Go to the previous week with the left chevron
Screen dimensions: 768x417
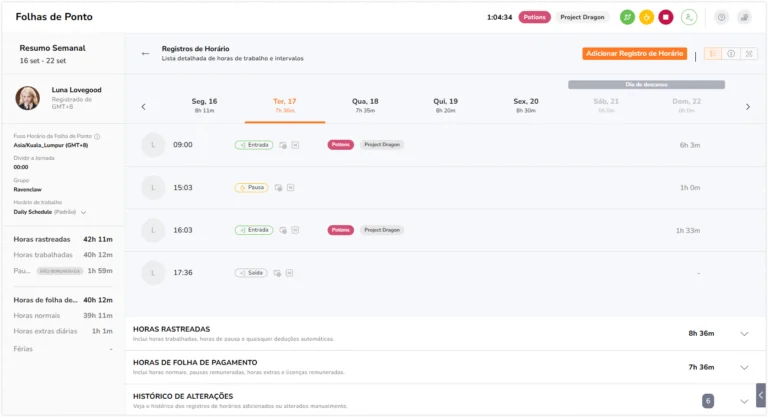coord(144,106)
